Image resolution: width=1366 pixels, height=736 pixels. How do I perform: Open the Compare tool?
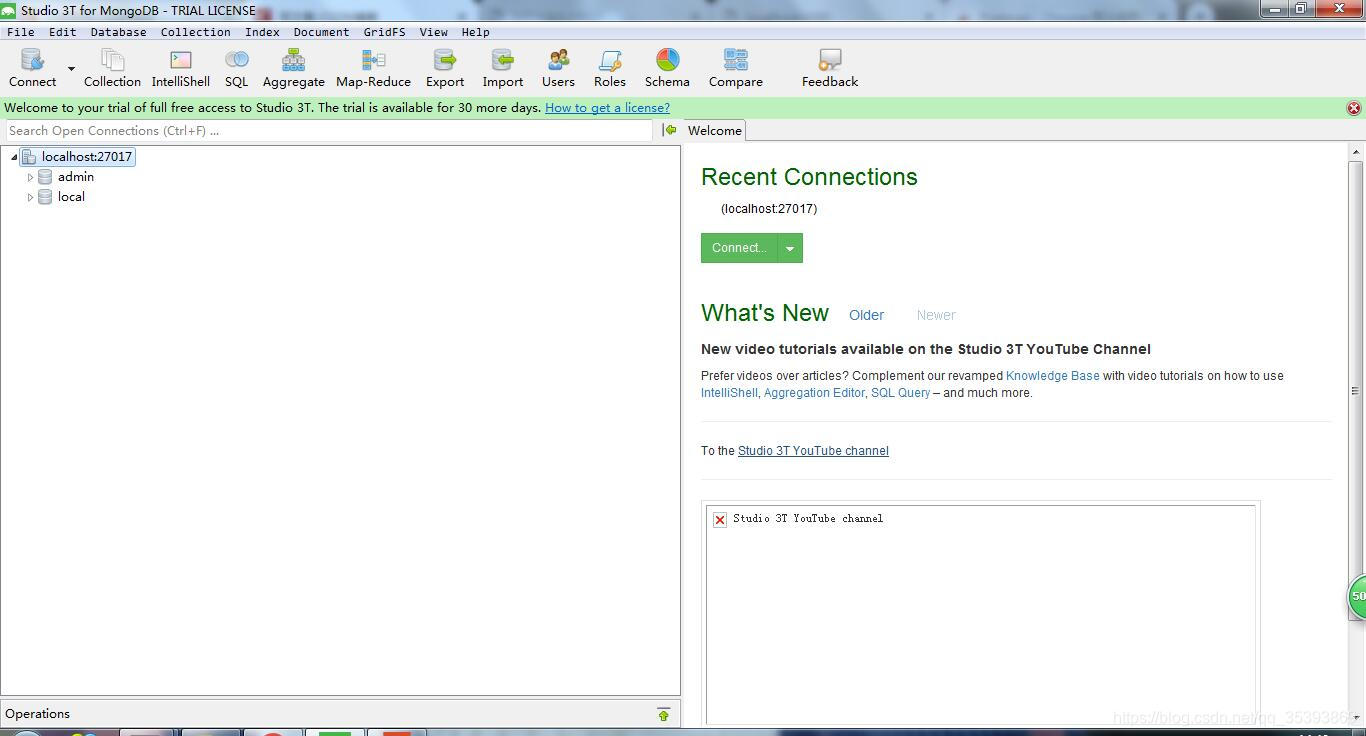[736, 68]
